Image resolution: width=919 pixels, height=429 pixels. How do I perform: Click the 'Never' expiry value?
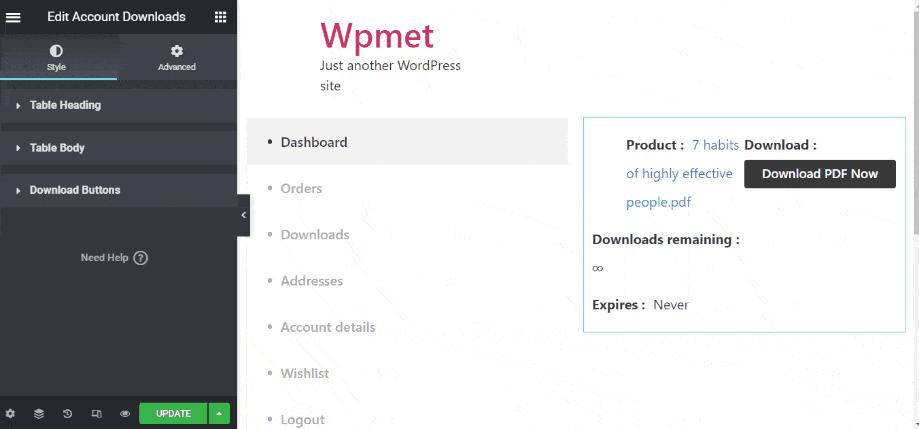click(x=671, y=305)
